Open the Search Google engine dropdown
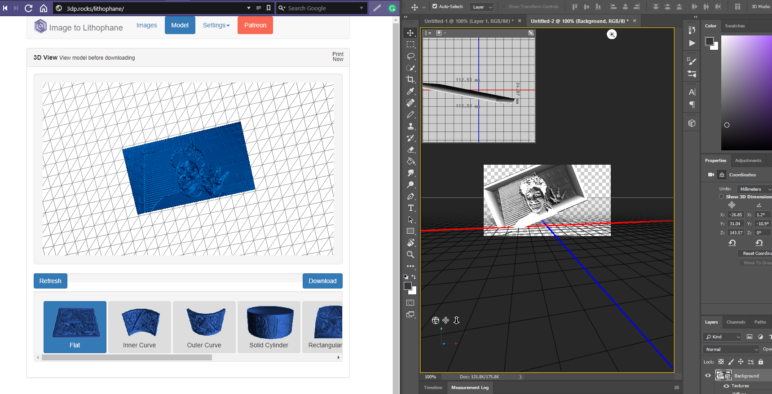The width and height of the screenshot is (772, 394). 362,8
